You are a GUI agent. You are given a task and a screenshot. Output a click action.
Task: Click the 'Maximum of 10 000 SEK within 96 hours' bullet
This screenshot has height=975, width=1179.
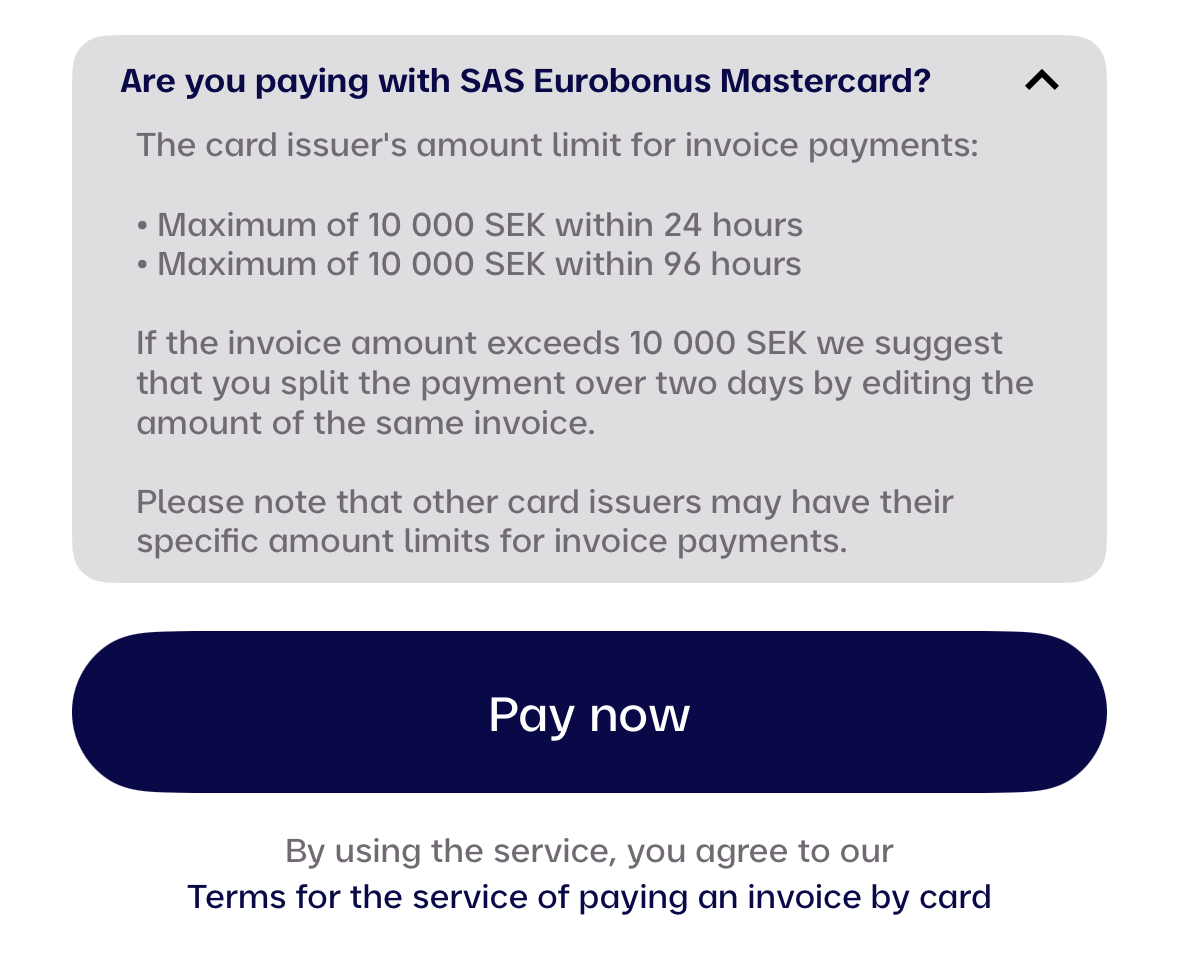[470, 264]
